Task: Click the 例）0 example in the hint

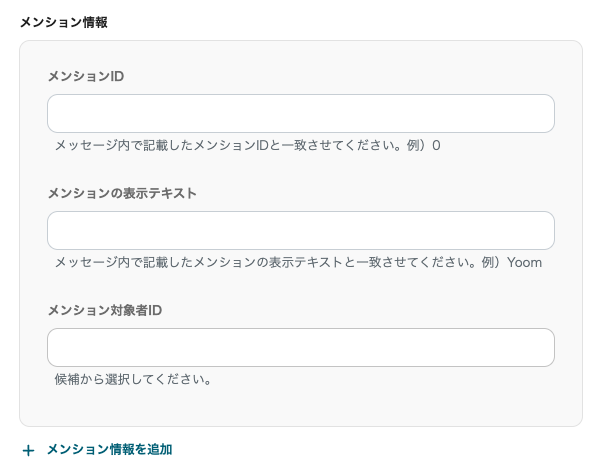Action: click(423, 146)
